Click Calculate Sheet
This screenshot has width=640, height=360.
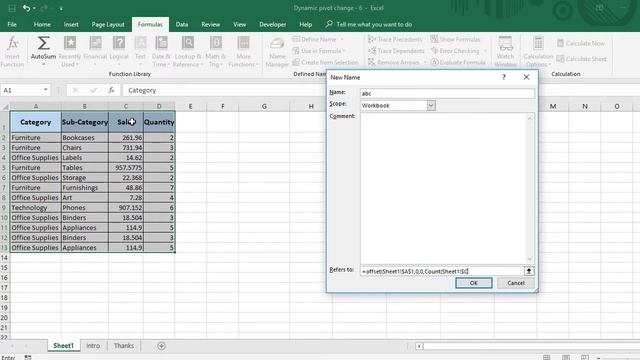(582, 59)
